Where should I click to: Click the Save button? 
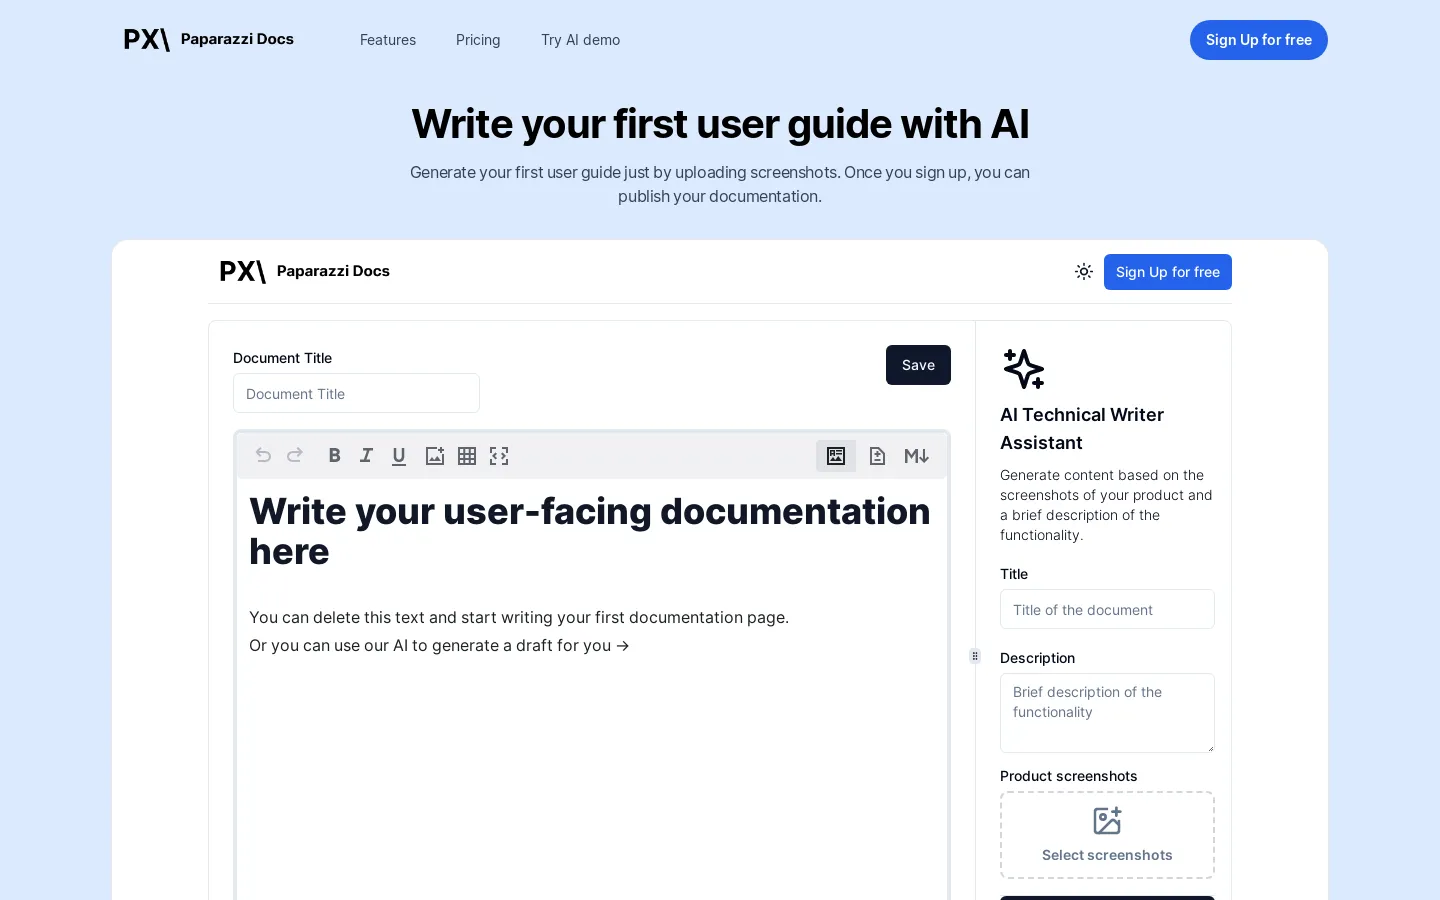918,365
